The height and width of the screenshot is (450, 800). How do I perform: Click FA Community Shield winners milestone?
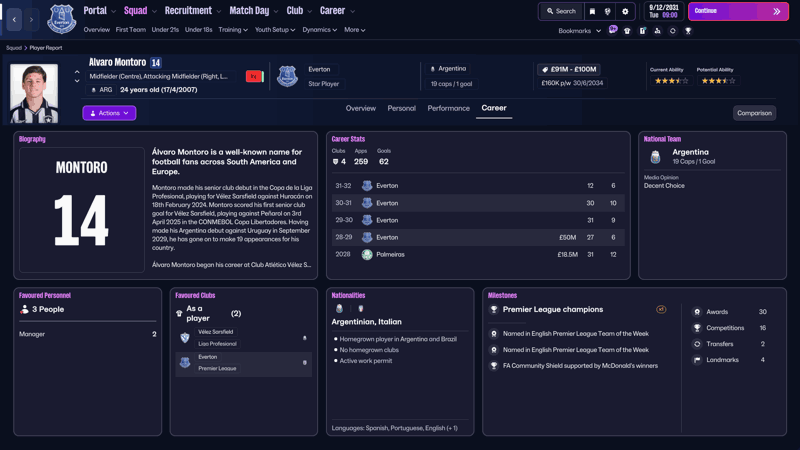pyautogui.click(x=580, y=366)
